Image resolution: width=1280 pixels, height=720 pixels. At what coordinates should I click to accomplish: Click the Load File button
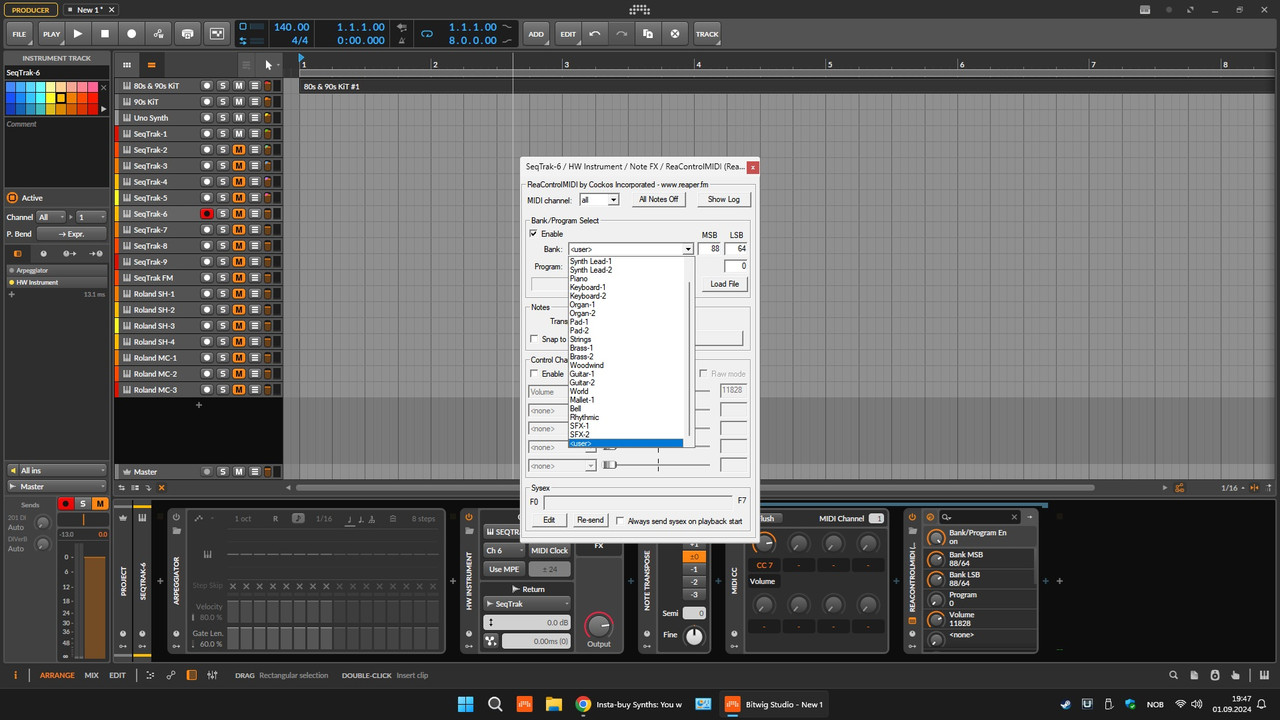725,284
